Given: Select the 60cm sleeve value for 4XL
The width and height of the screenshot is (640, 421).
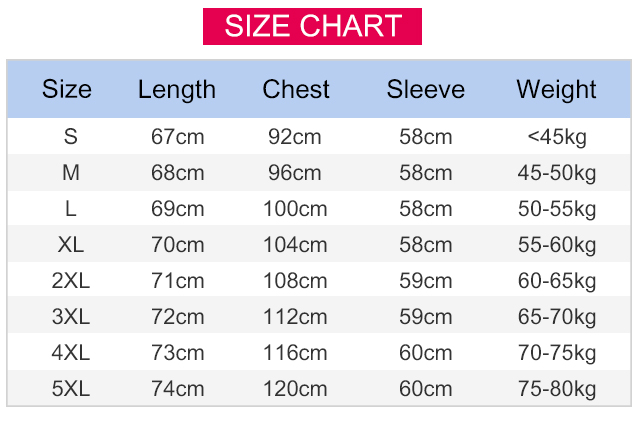Looking at the screenshot, I should [x=426, y=353].
